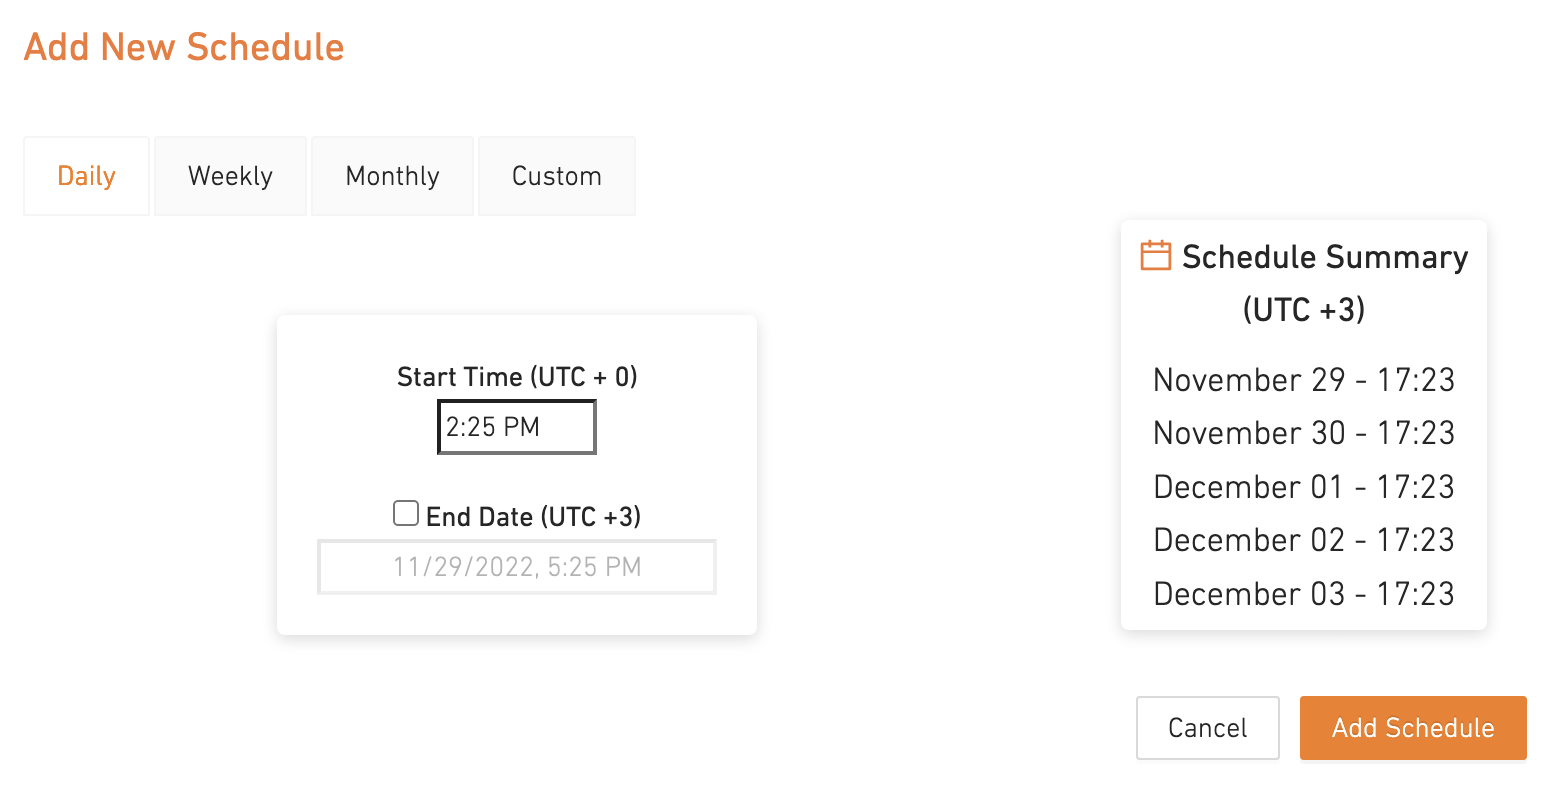1546x786 pixels.
Task: Click the End Date (UTC +3) label
Action: pos(533,517)
